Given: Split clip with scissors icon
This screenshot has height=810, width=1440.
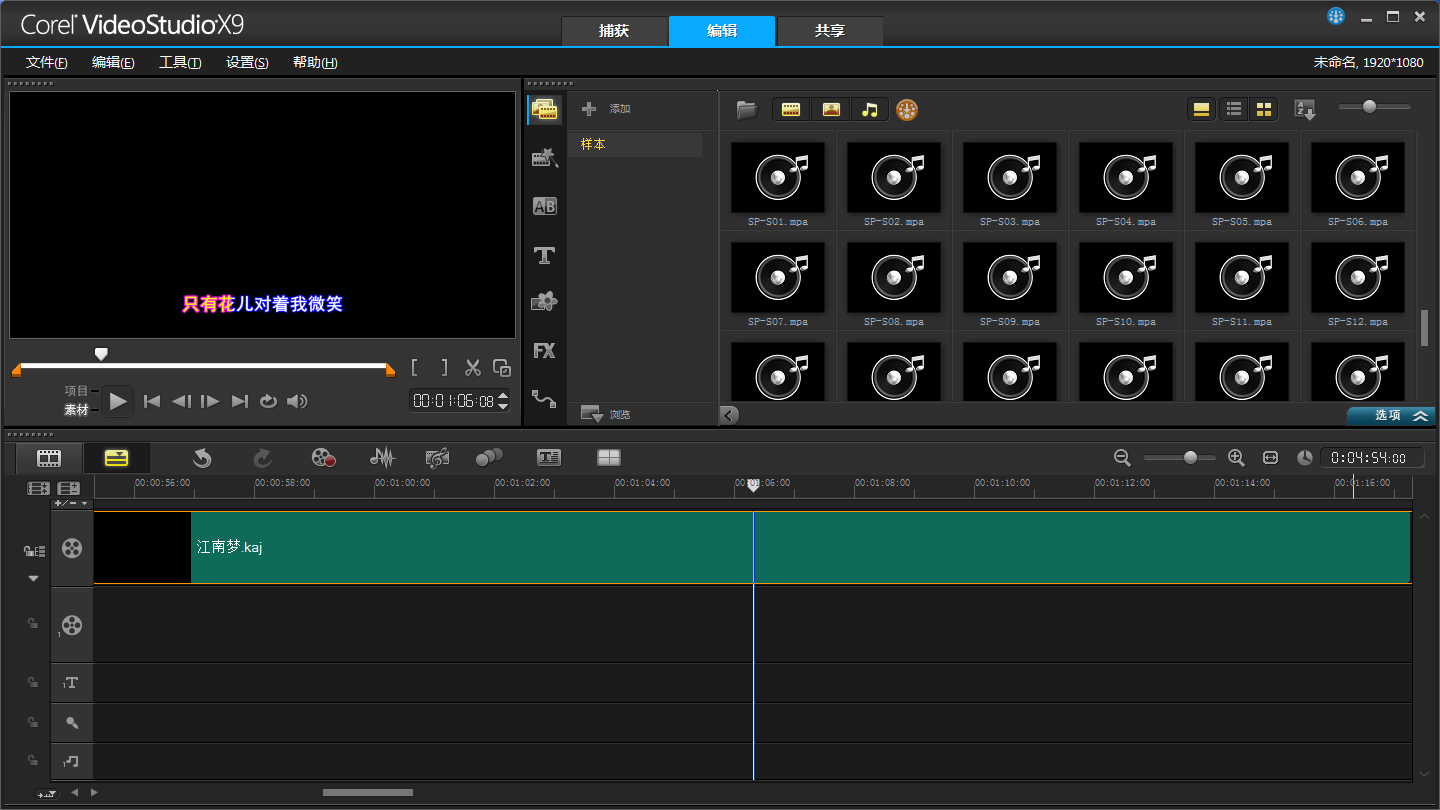Looking at the screenshot, I should tap(474, 368).
